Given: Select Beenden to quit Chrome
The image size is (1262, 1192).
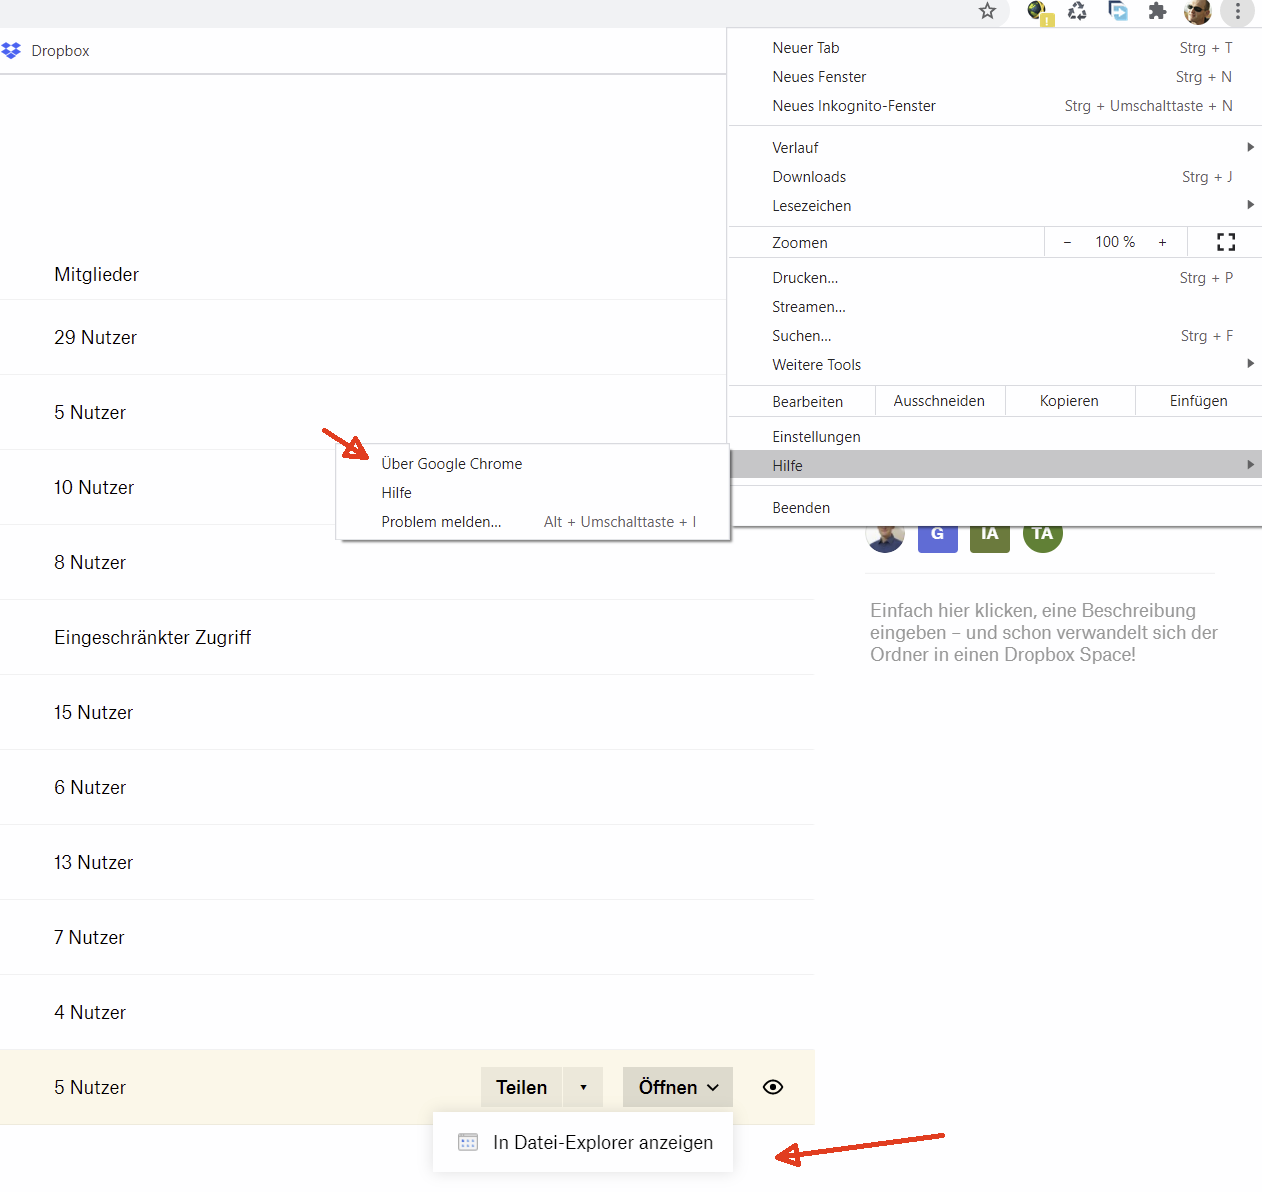Looking at the screenshot, I should click(x=995, y=508).
